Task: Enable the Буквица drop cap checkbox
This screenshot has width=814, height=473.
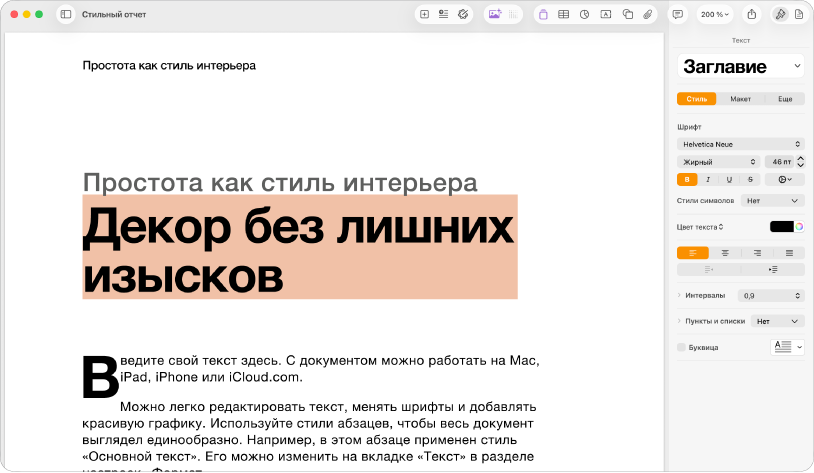Action: (682, 347)
